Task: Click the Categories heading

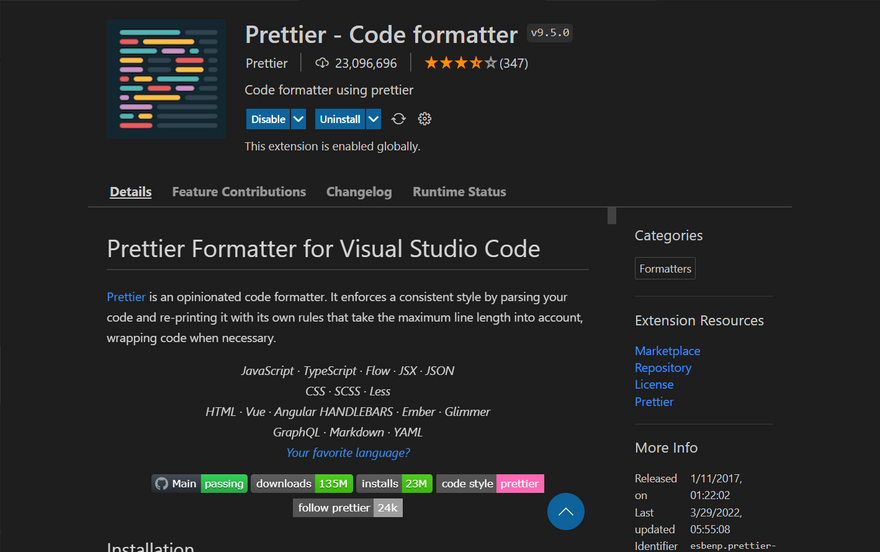Action: pos(668,236)
